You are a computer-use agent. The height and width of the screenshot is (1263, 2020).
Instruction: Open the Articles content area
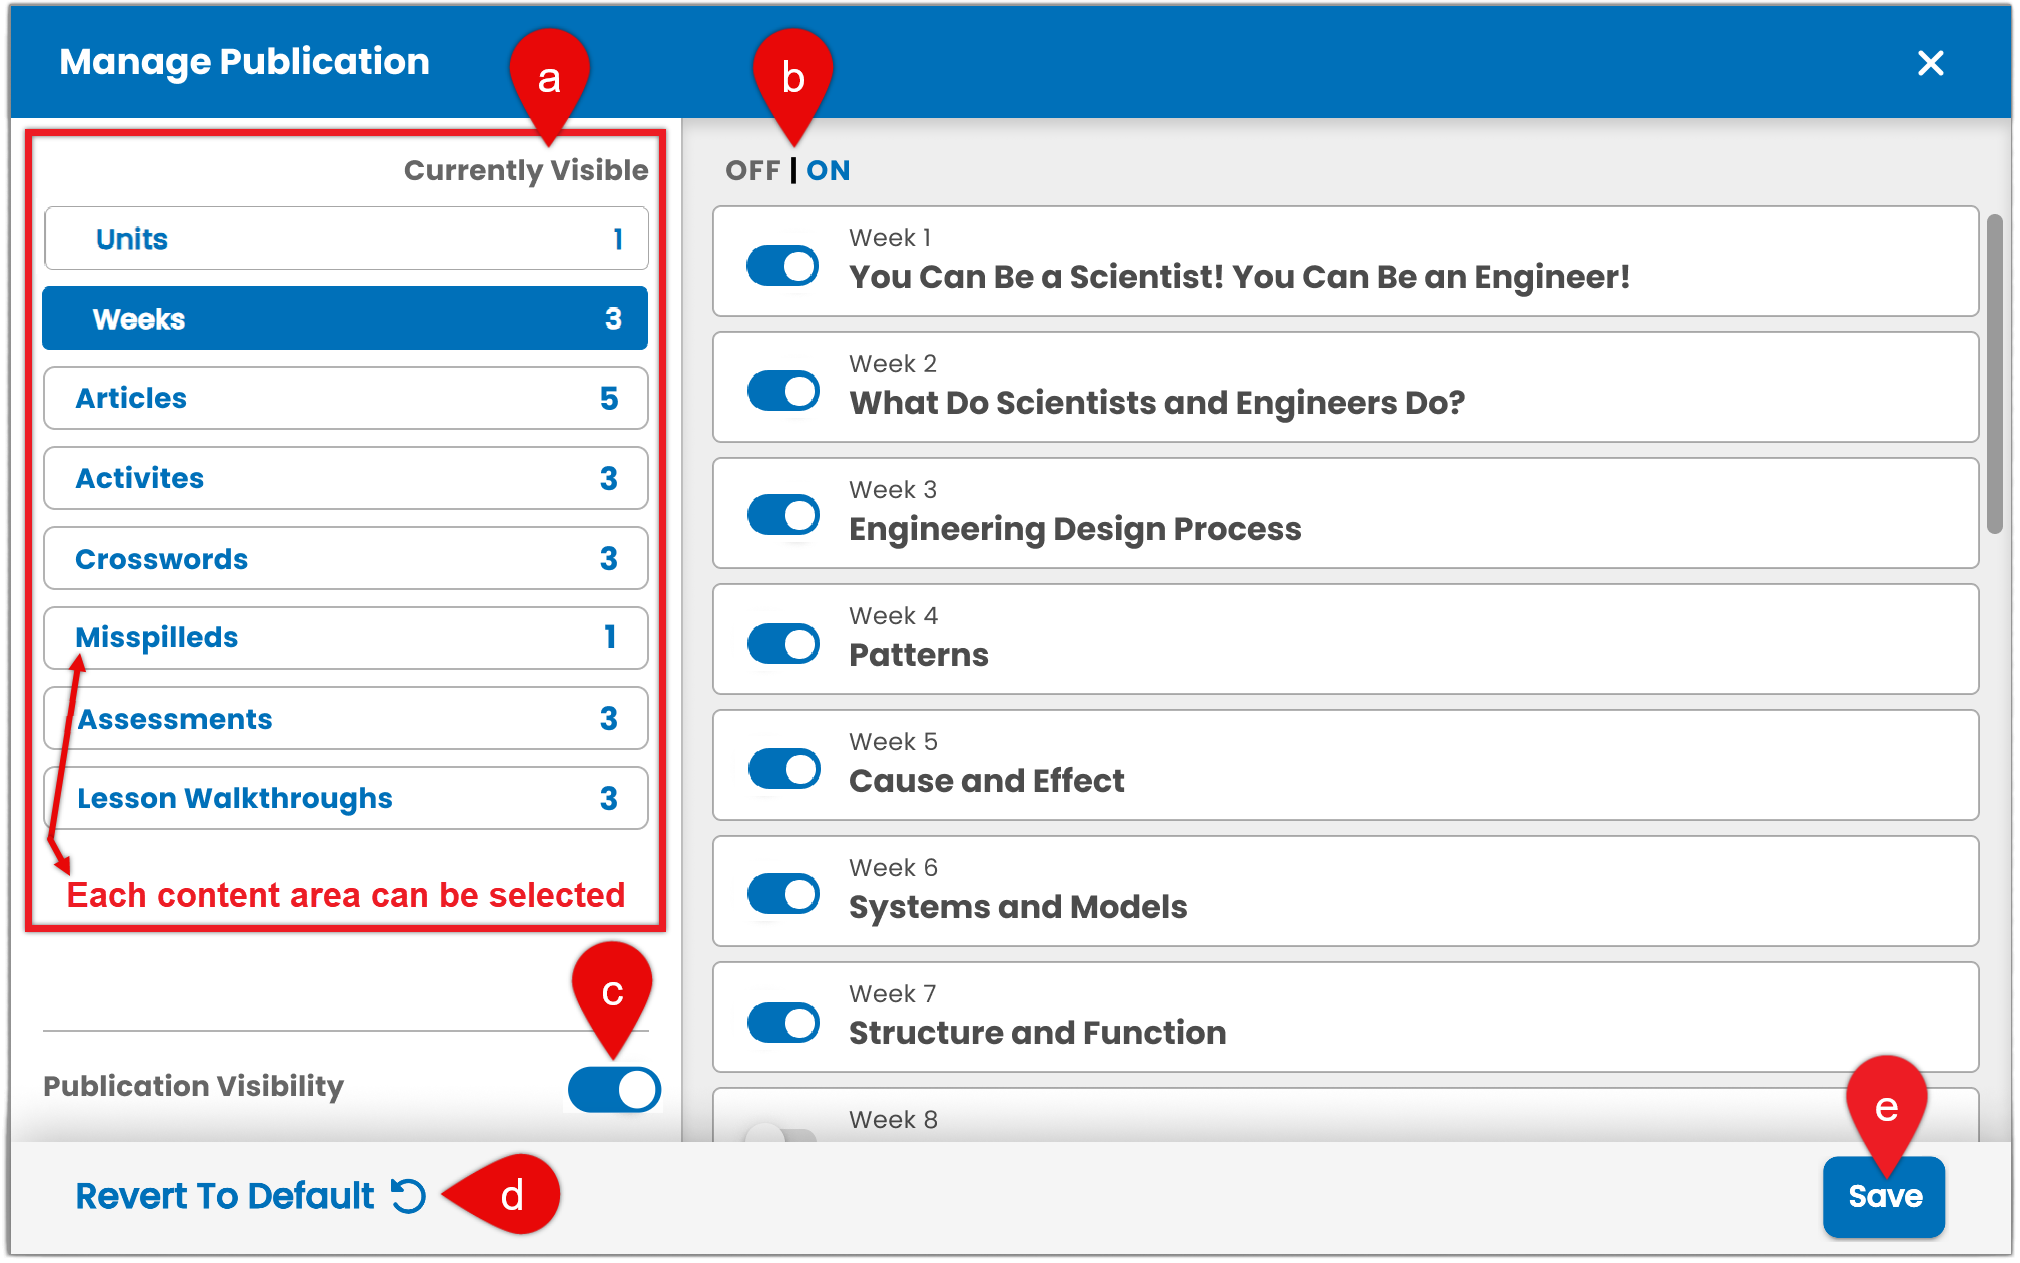coord(346,398)
